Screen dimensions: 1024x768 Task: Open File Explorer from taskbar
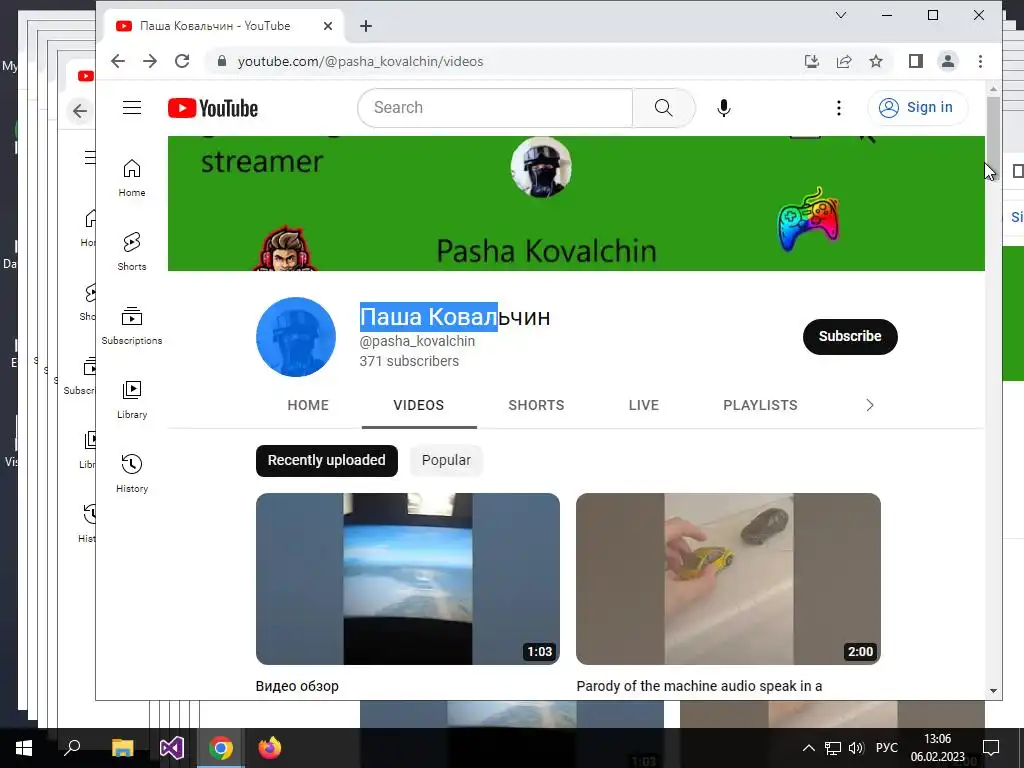click(122, 748)
